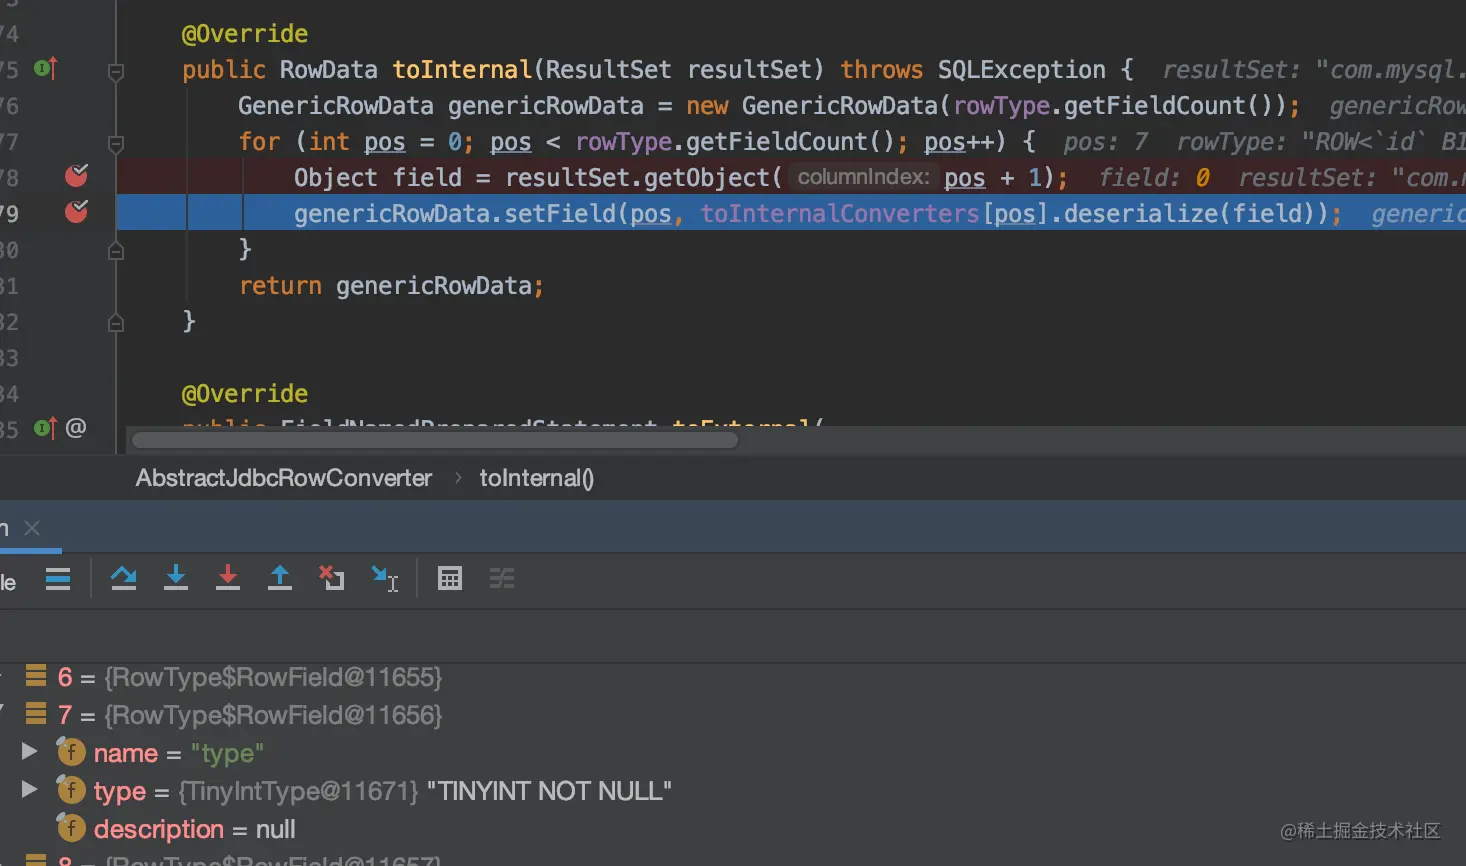Click the columnIndex: parameter hint
Viewport: 1466px width, 866px height.
864,177
